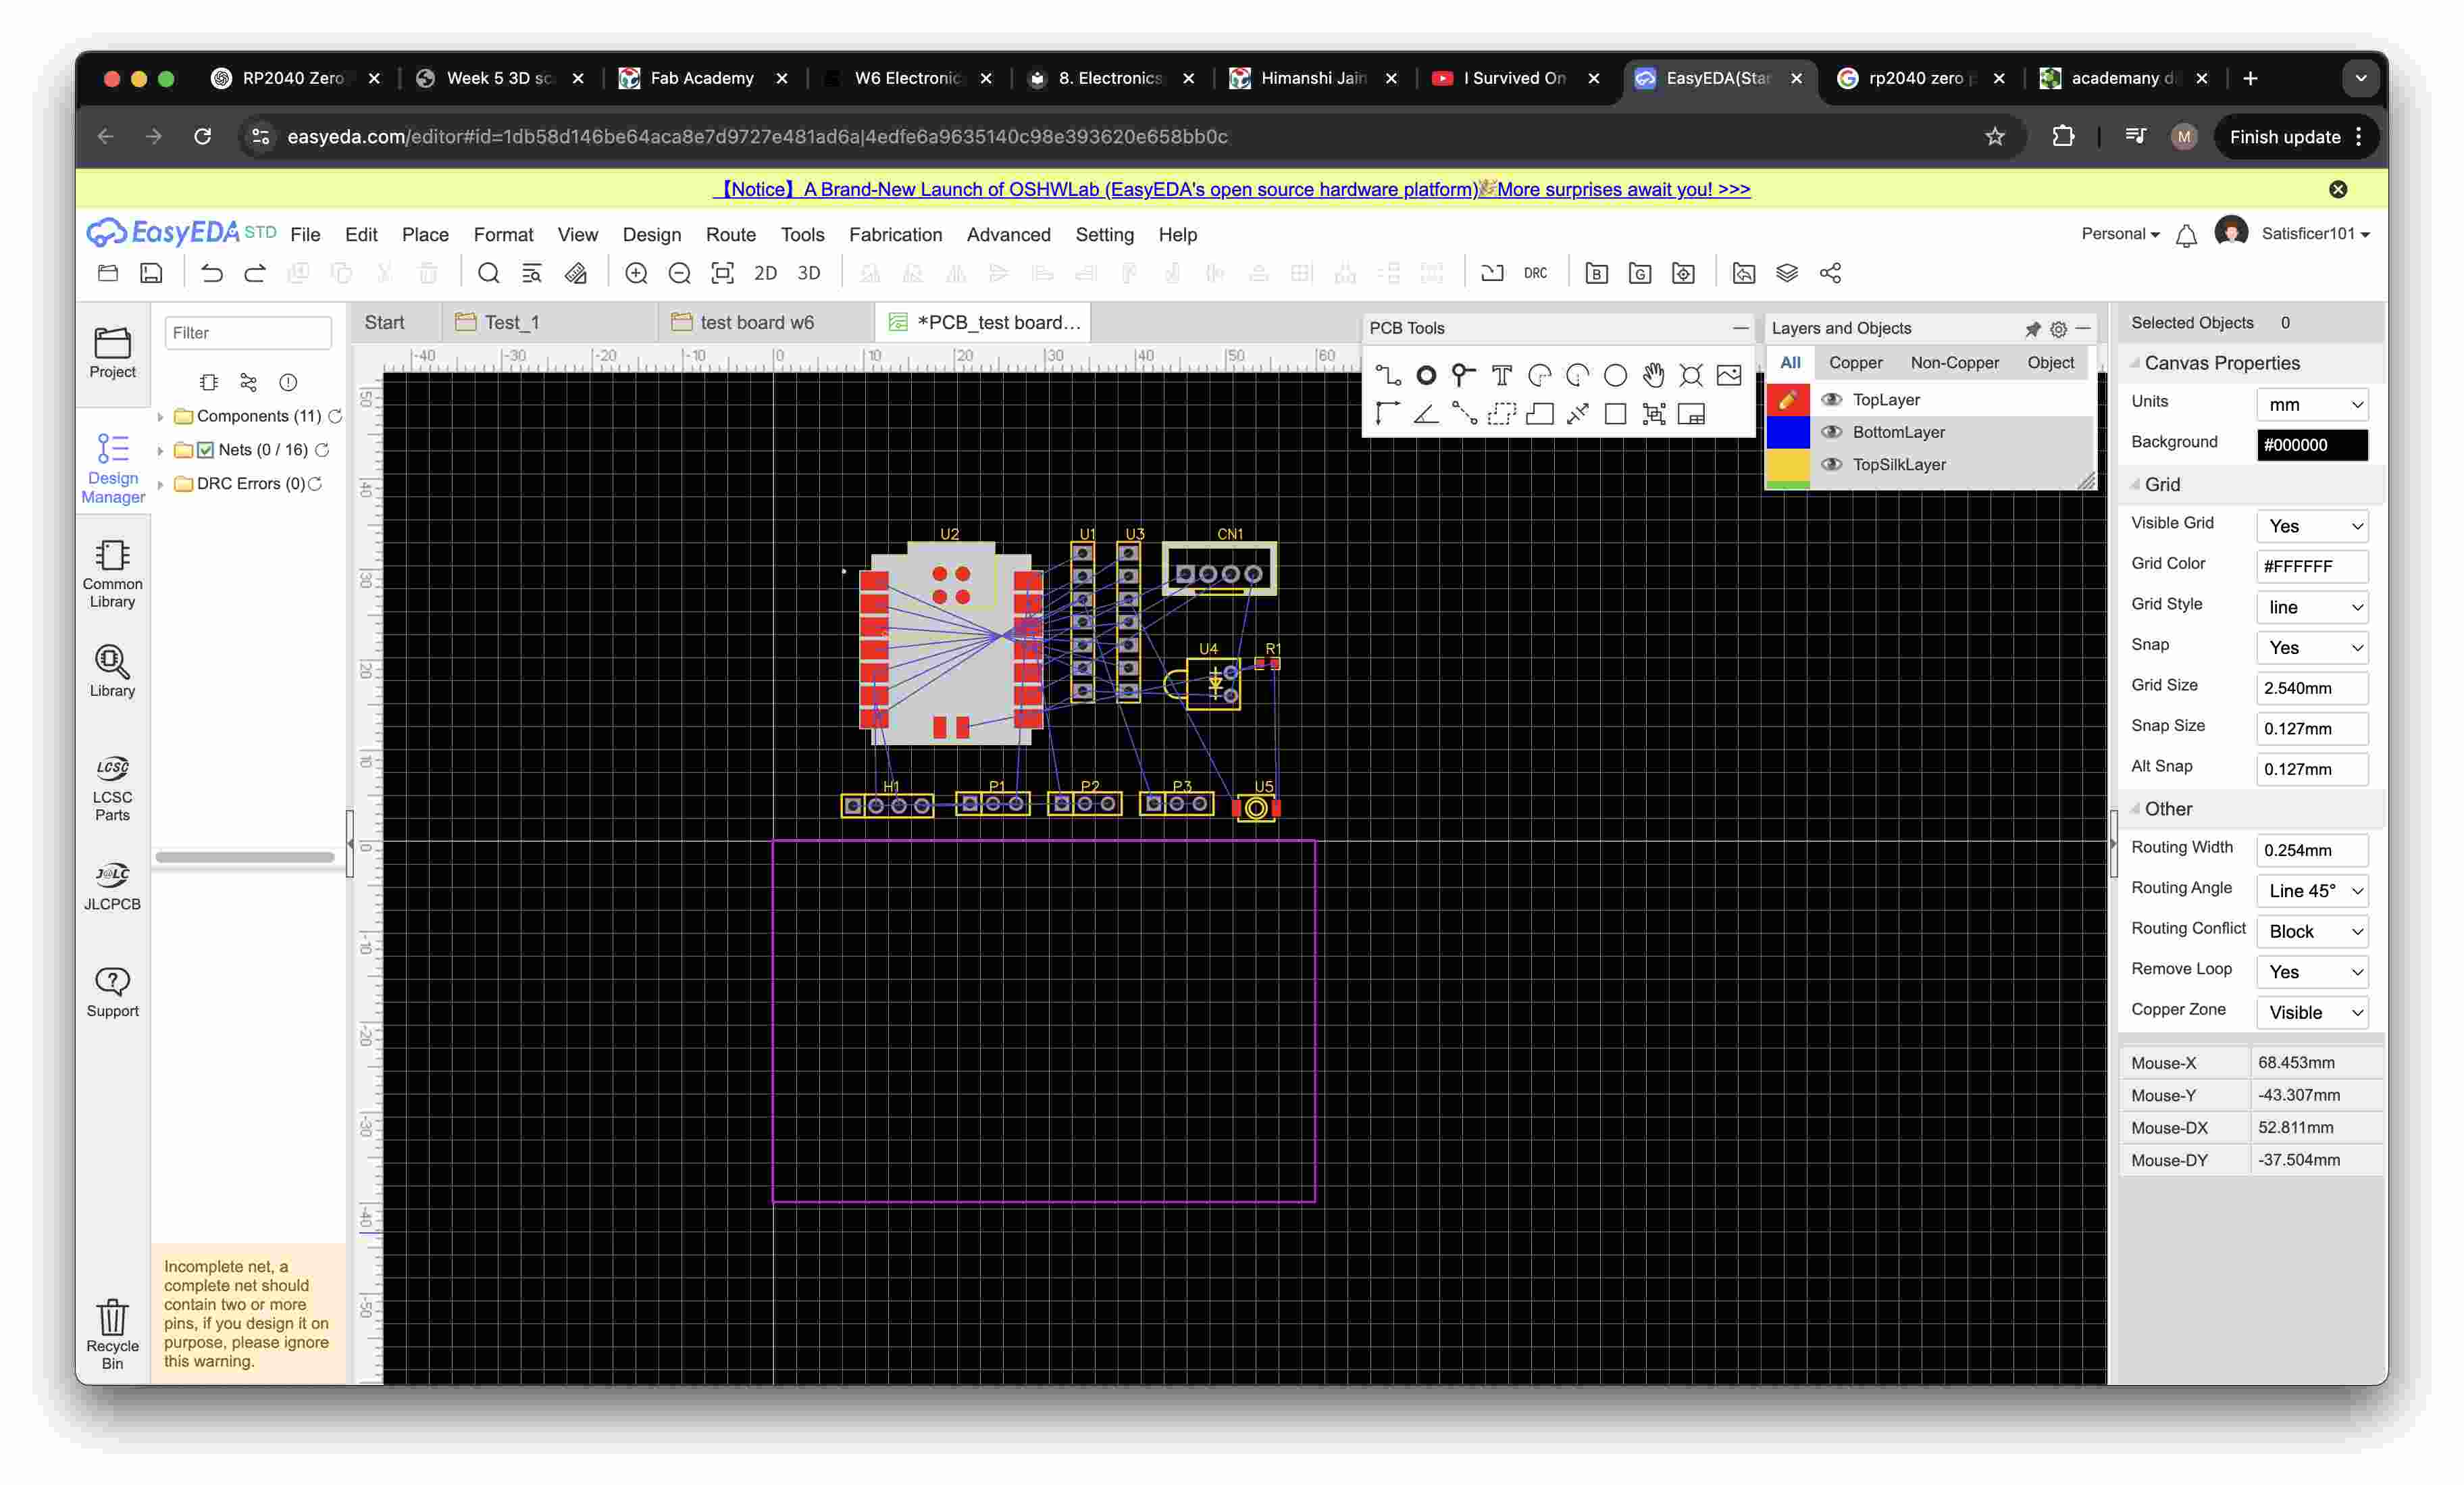Select the Via tool in PCB Tools

(1463, 376)
